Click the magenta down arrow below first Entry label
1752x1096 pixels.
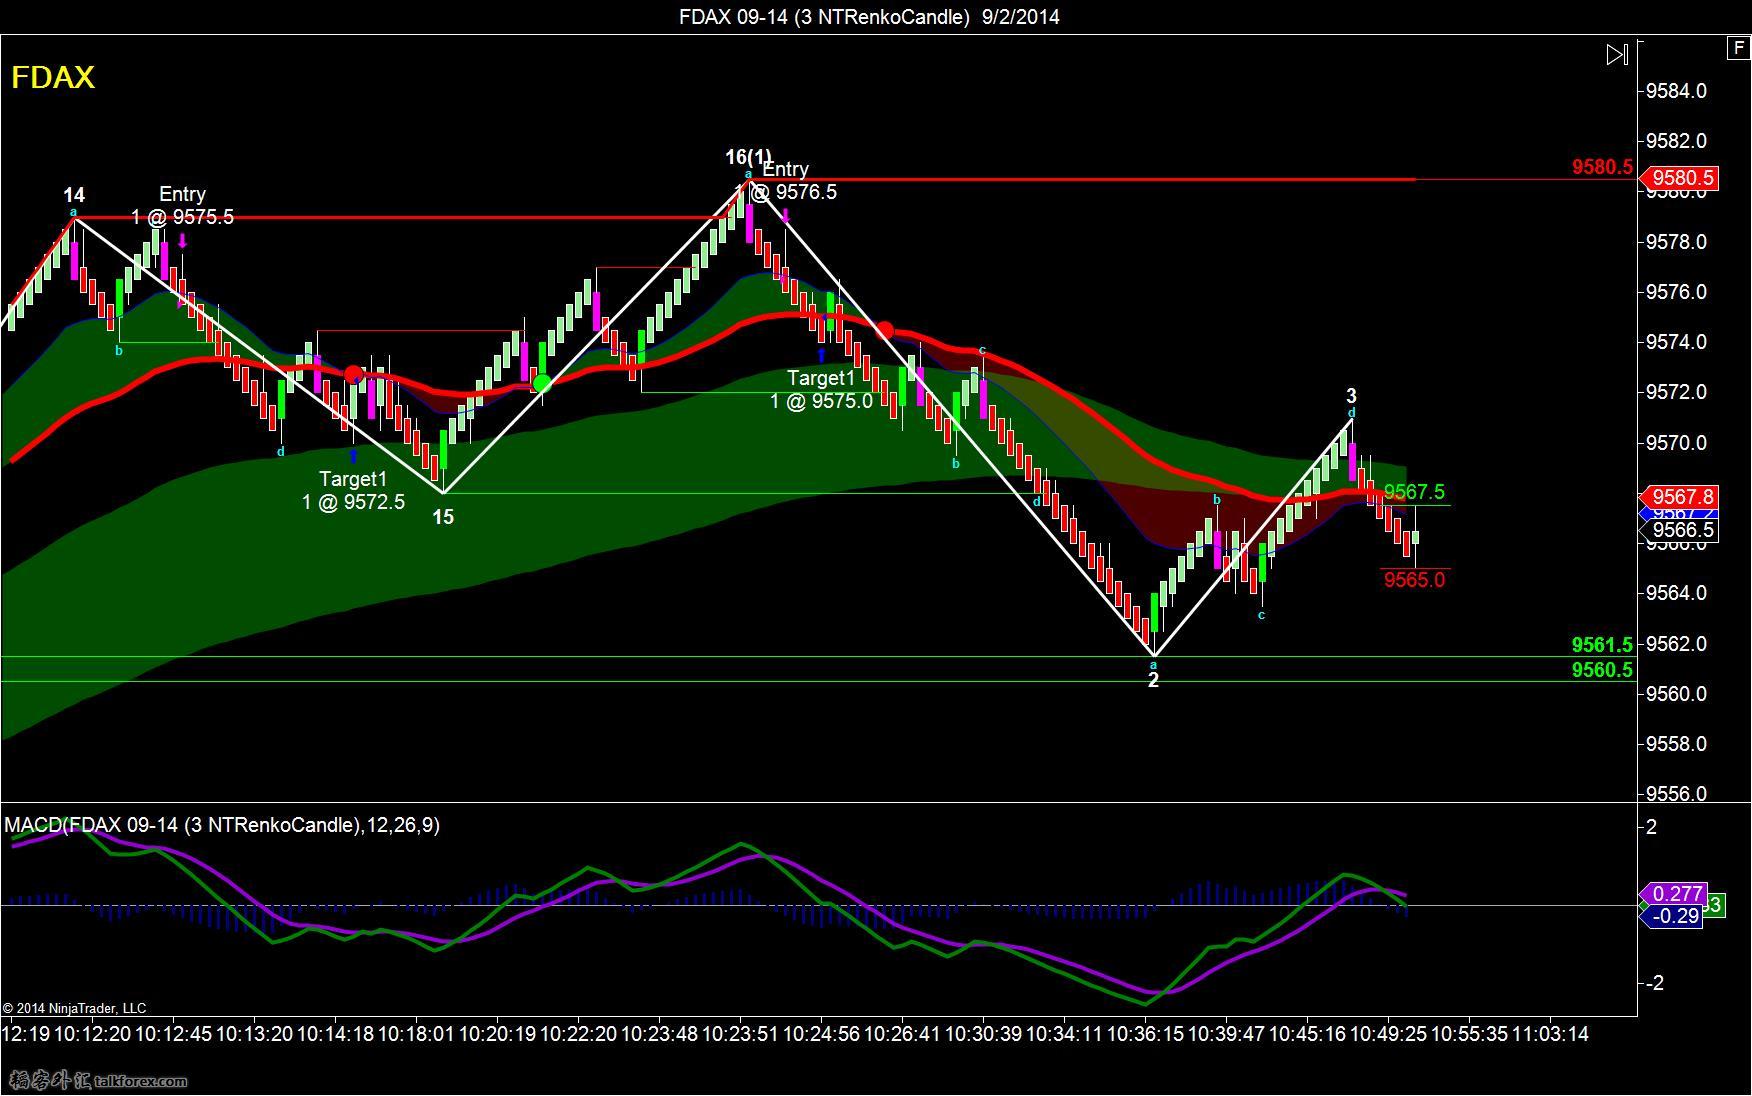183,240
